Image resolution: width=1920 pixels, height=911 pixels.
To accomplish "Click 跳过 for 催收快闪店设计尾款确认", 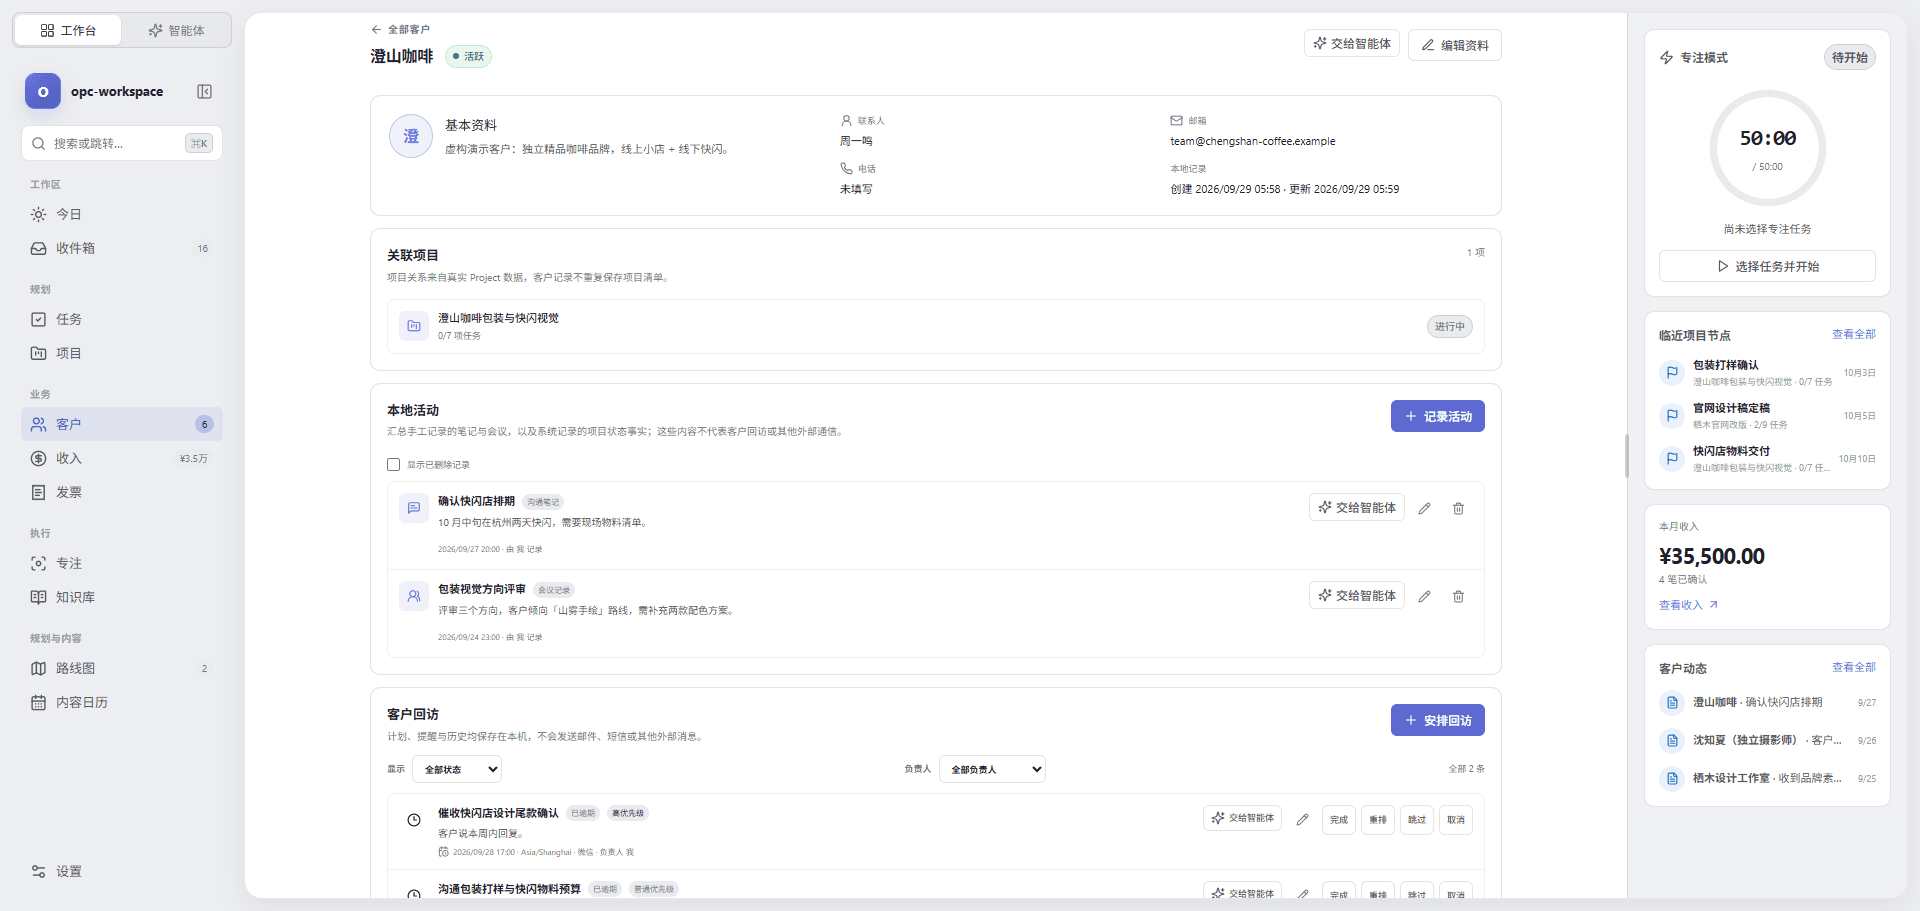I will point(1416,819).
